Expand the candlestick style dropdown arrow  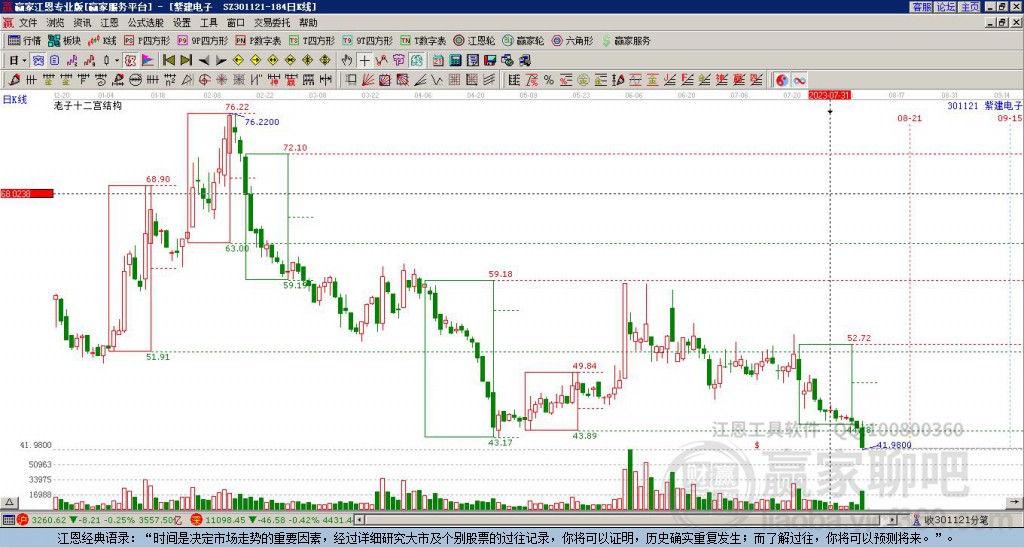[116, 61]
